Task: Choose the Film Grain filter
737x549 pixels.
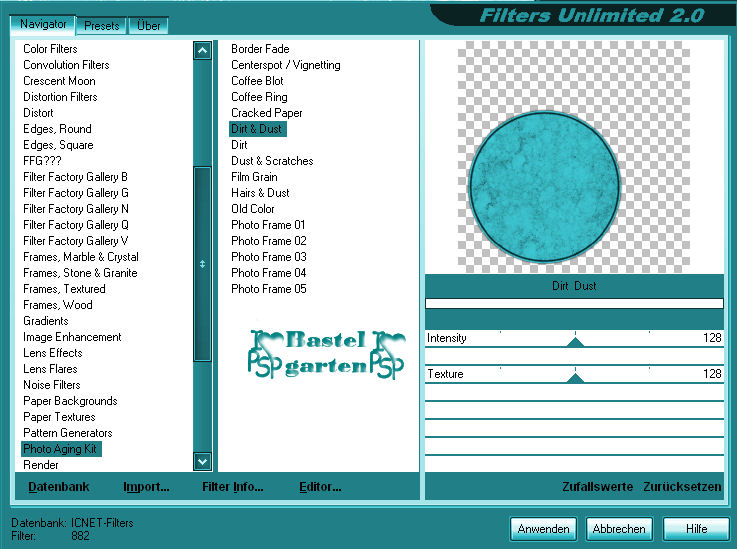Action: 254,177
